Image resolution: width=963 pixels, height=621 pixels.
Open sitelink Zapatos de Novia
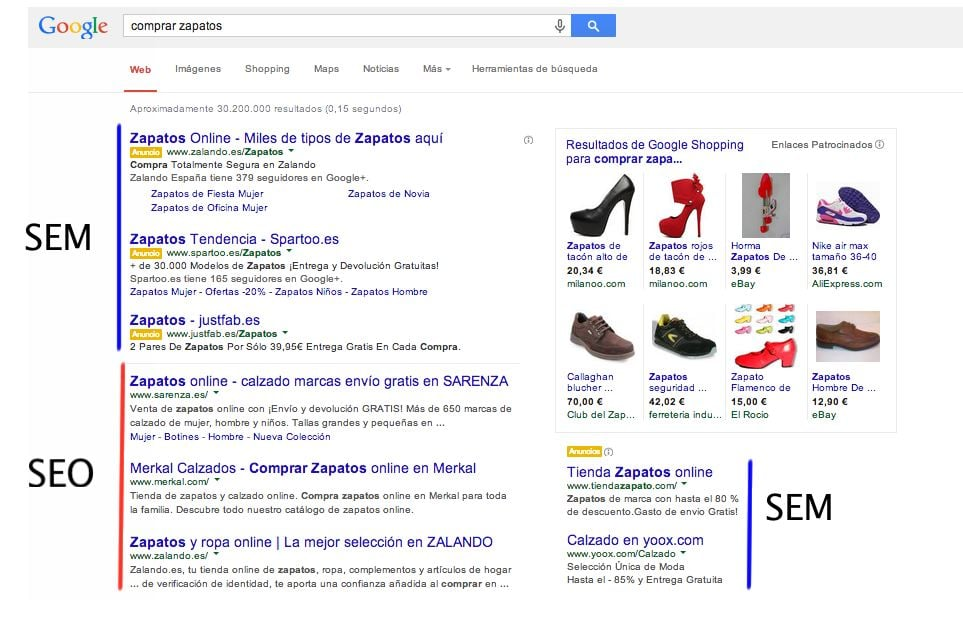click(x=389, y=193)
